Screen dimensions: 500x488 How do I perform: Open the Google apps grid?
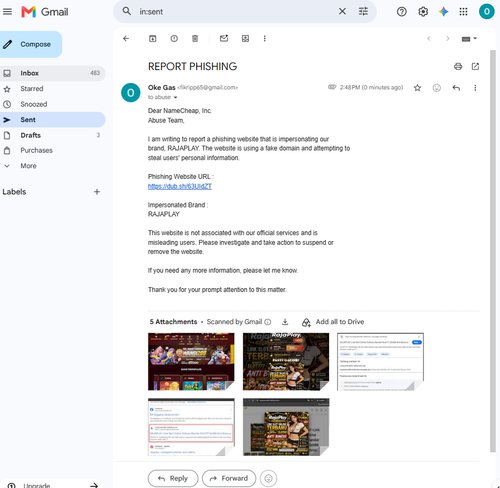(x=463, y=12)
